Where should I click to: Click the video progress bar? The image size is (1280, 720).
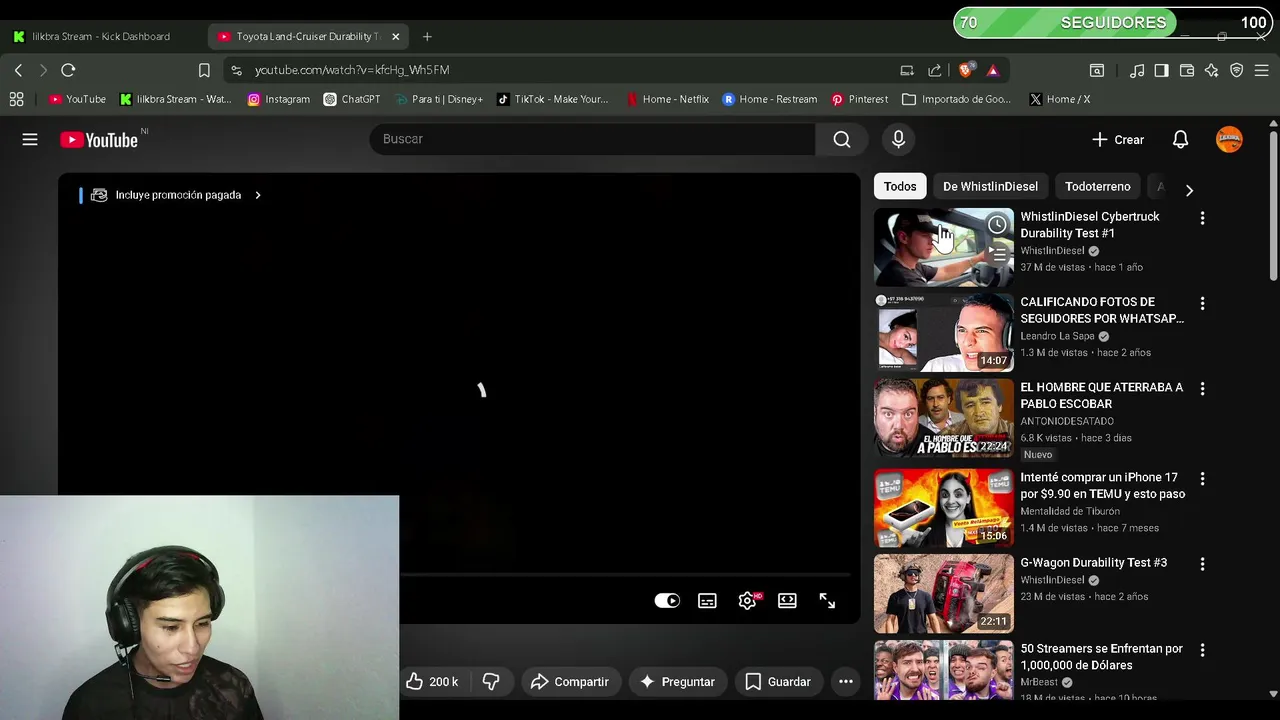[625, 575]
